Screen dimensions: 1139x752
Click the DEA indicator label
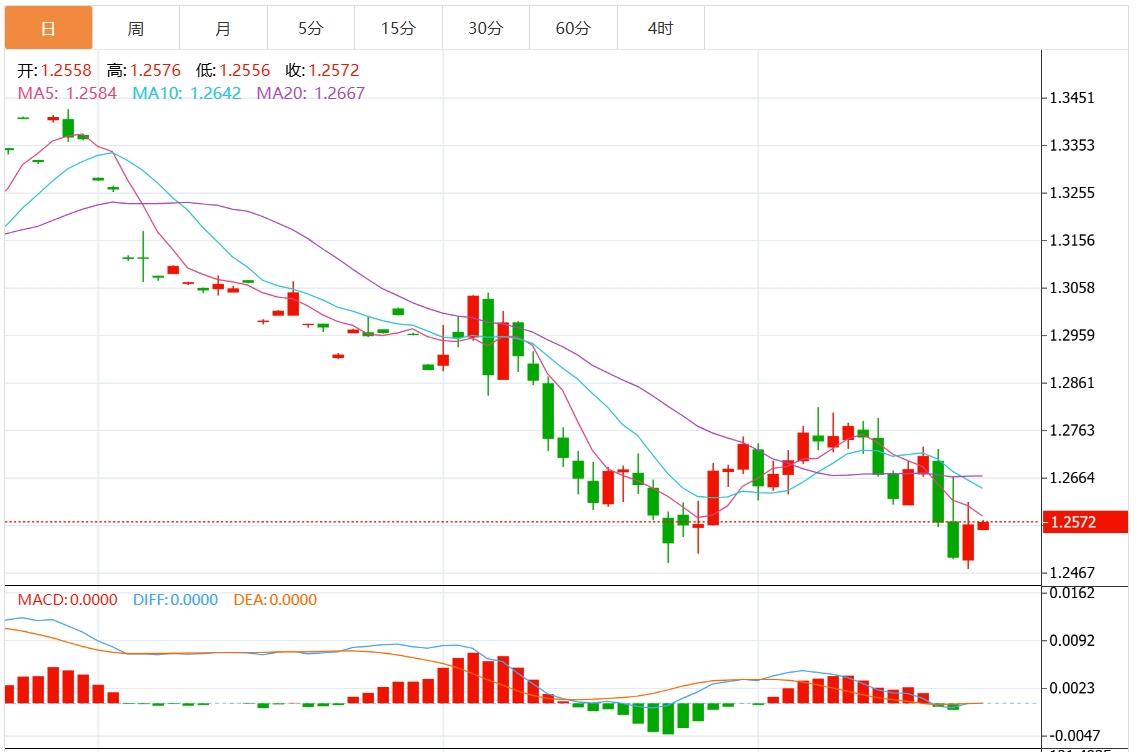pos(275,600)
